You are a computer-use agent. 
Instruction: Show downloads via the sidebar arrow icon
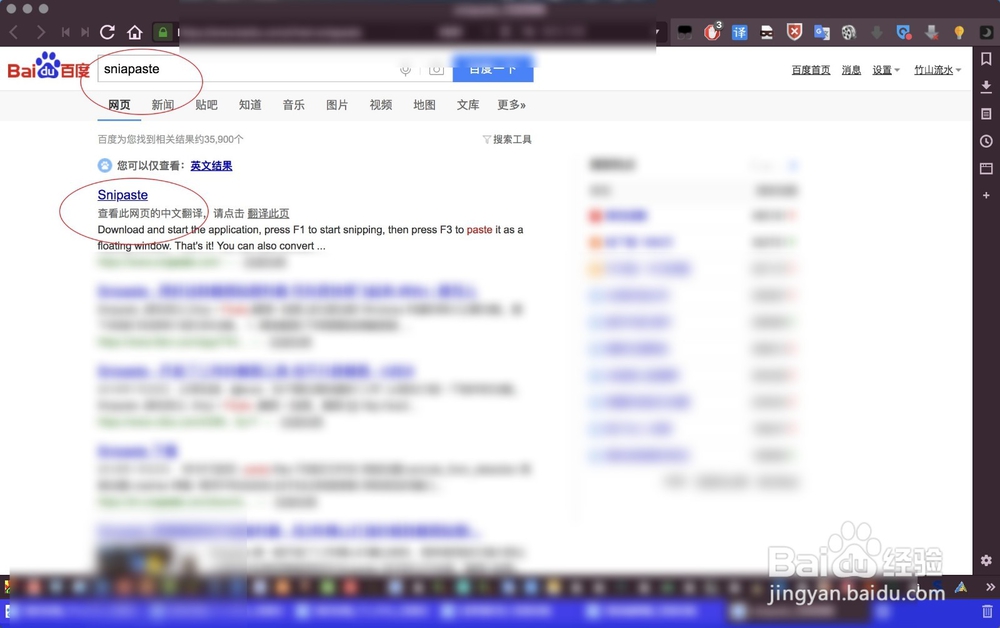coord(988,86)
